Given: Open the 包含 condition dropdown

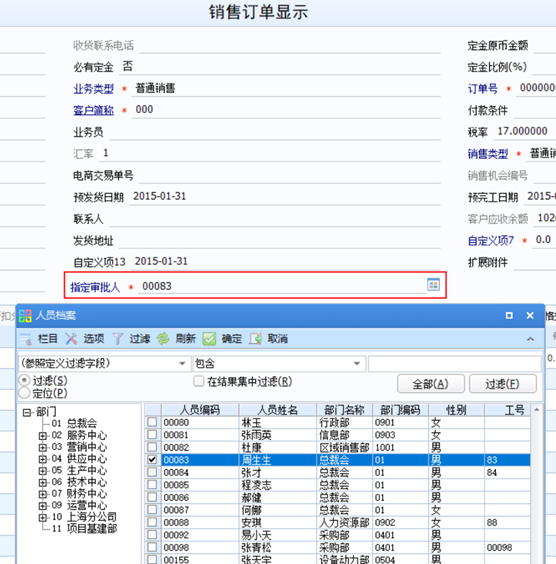Looking at the screenshot, I should [357, 363].
